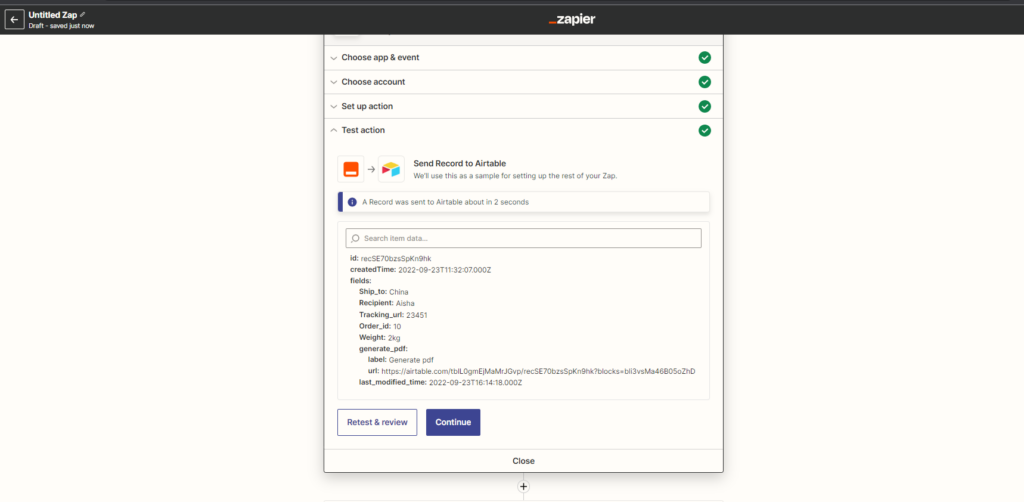1024x502 pixels.
Task: Click the Retest & review button
Action: (x=377, y=422)
